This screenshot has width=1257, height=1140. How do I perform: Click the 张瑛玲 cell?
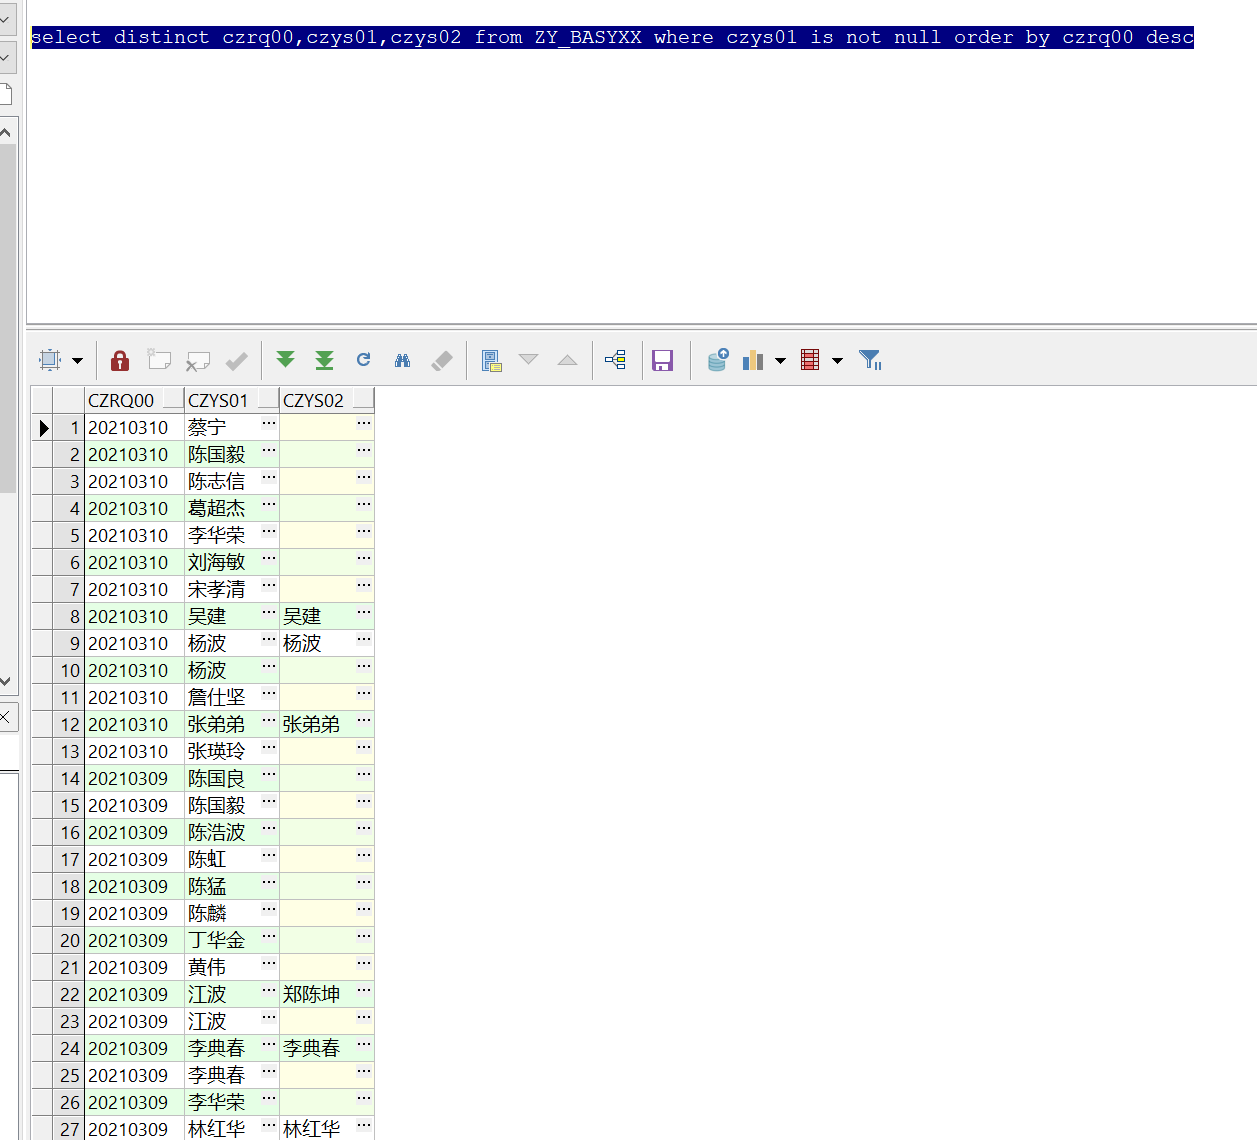pyautogui.click(x=231, y=752)
